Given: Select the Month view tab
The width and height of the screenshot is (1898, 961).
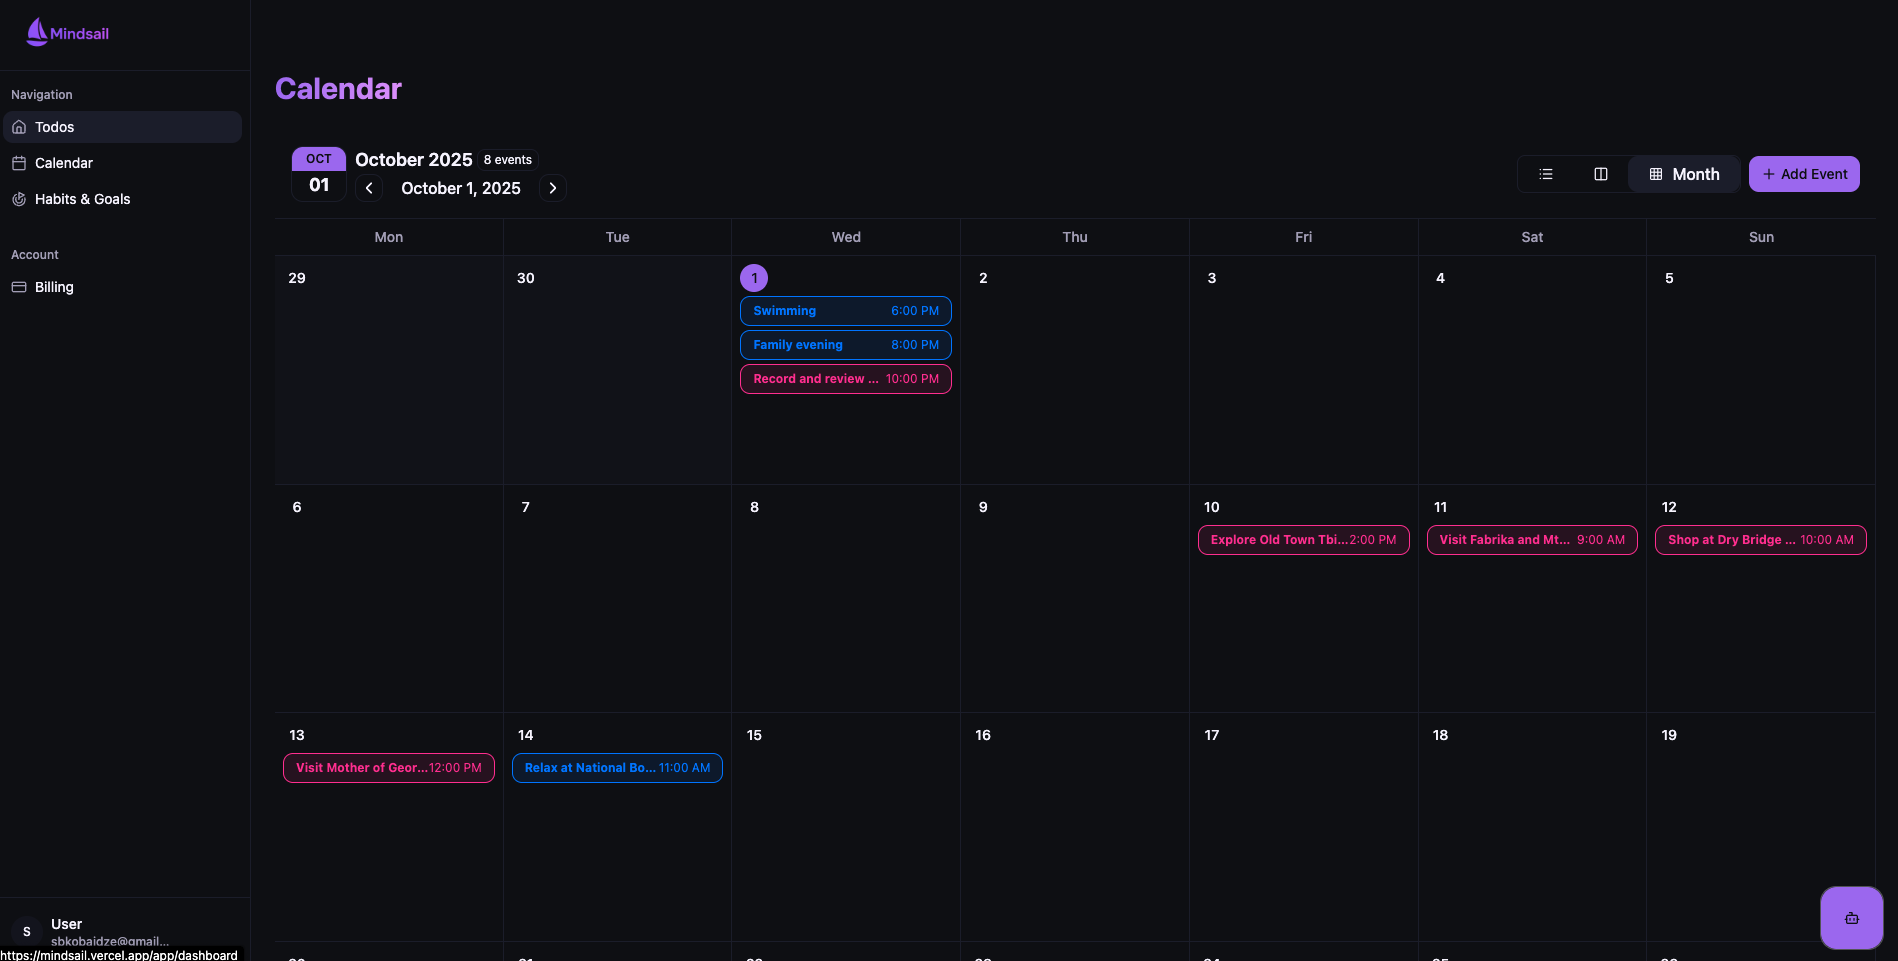Looking at the screenshot, I should tap(1685, 174).
